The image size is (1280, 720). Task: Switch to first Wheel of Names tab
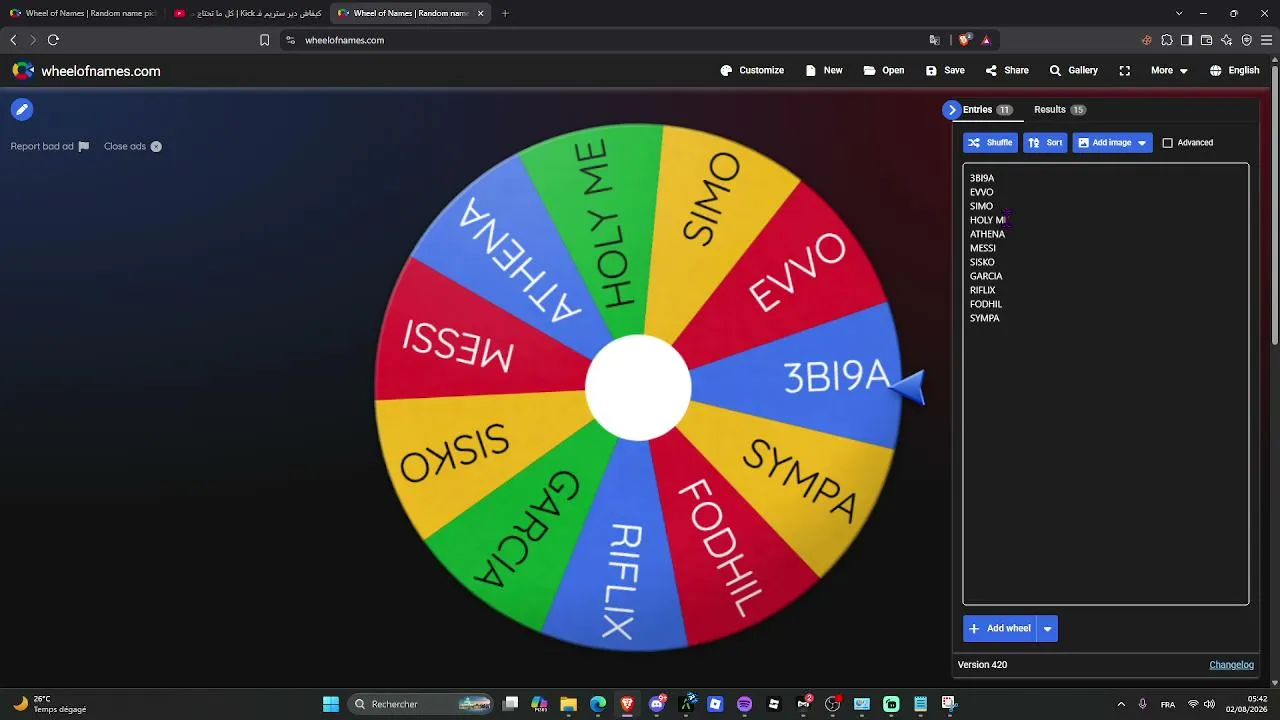click(x=83, y=13)
